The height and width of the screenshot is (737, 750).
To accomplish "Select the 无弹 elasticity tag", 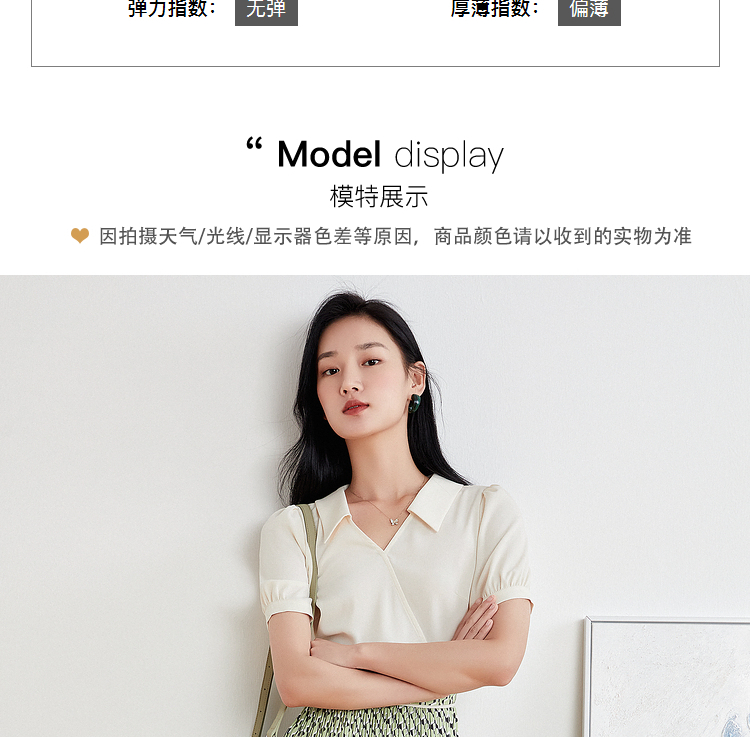I will click(266, 10).
